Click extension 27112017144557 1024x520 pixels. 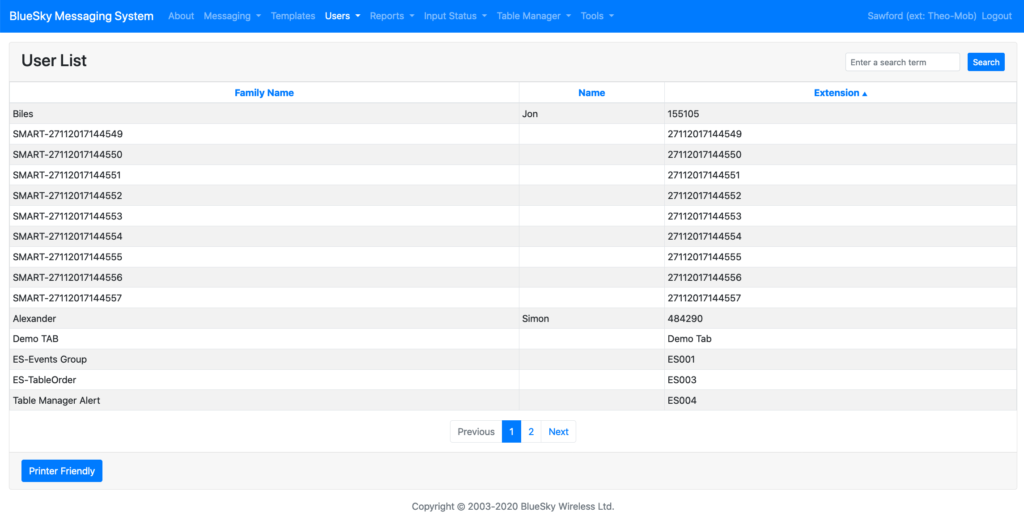pos(705,298)
